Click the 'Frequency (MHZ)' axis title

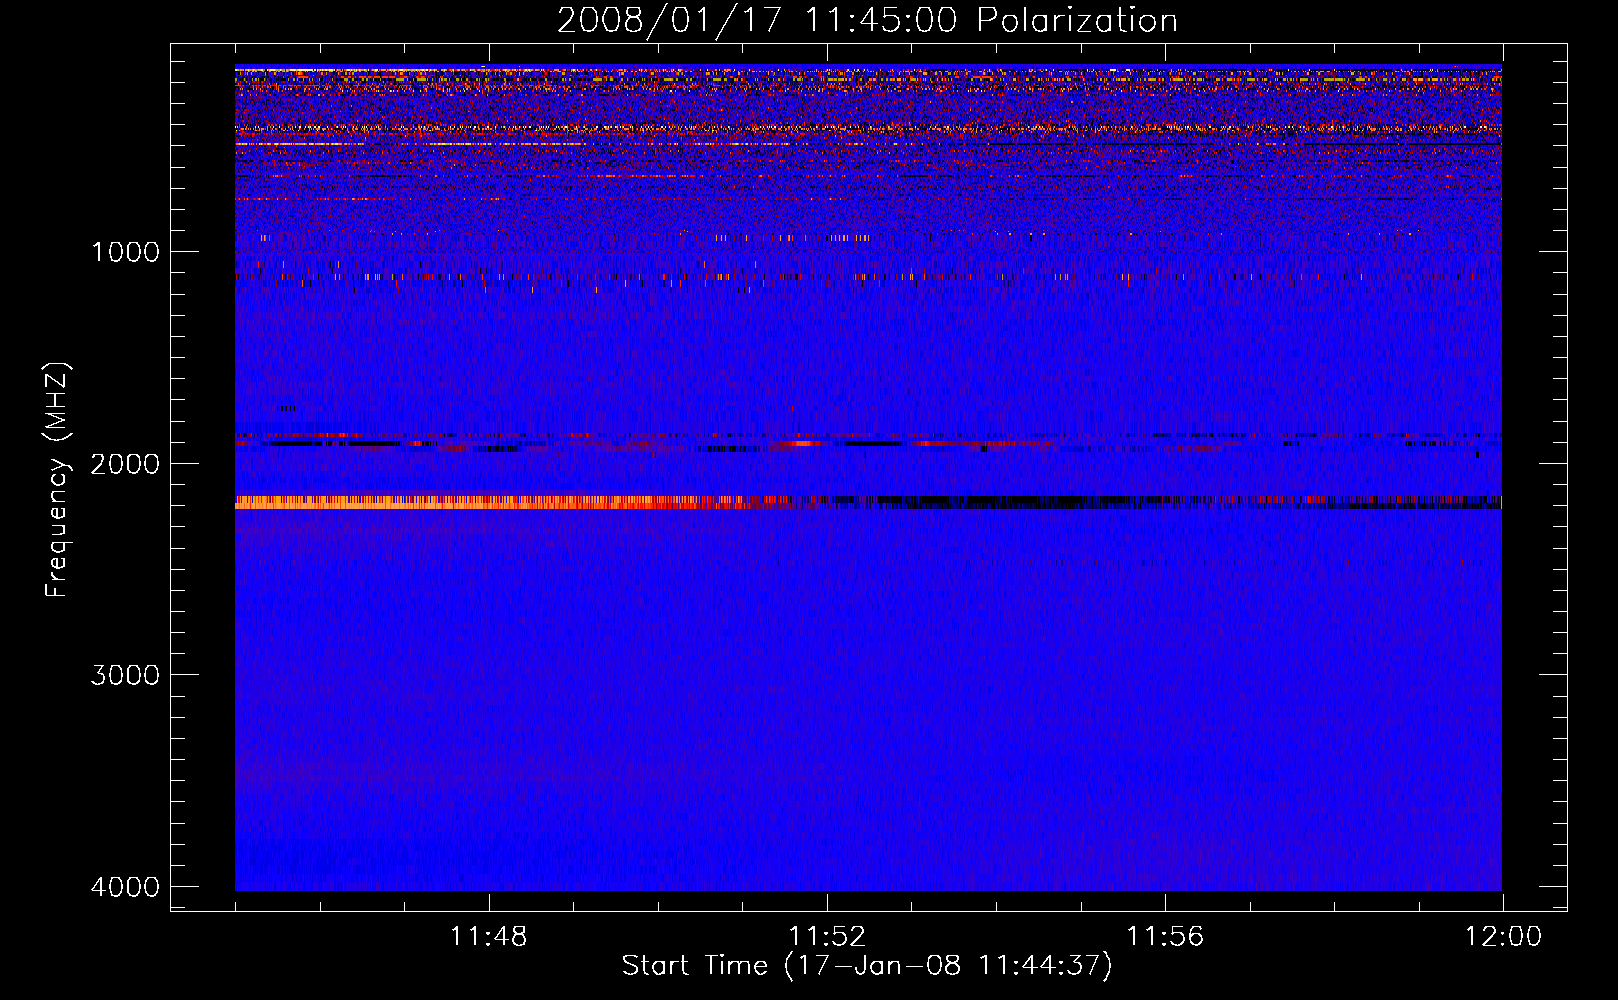click(x=58, y=480)
